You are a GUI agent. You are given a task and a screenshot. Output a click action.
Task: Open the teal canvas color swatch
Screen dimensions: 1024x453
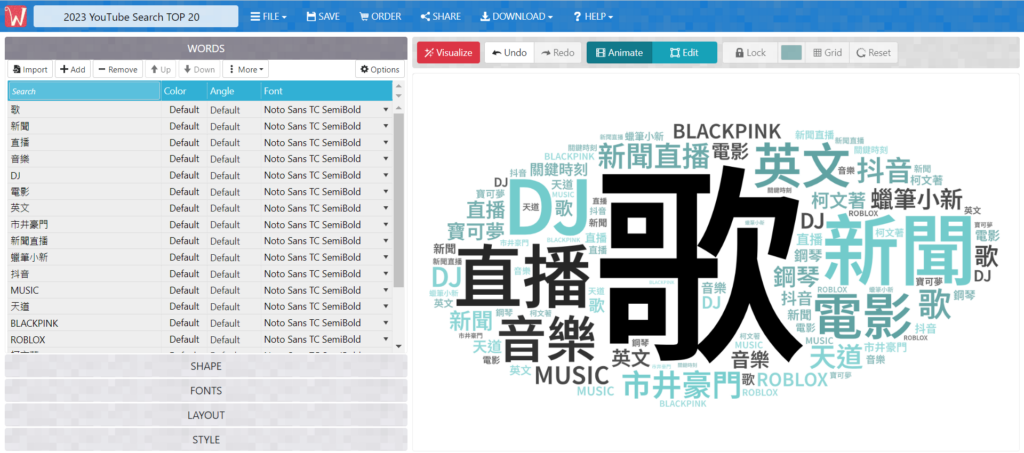[791, 53]
